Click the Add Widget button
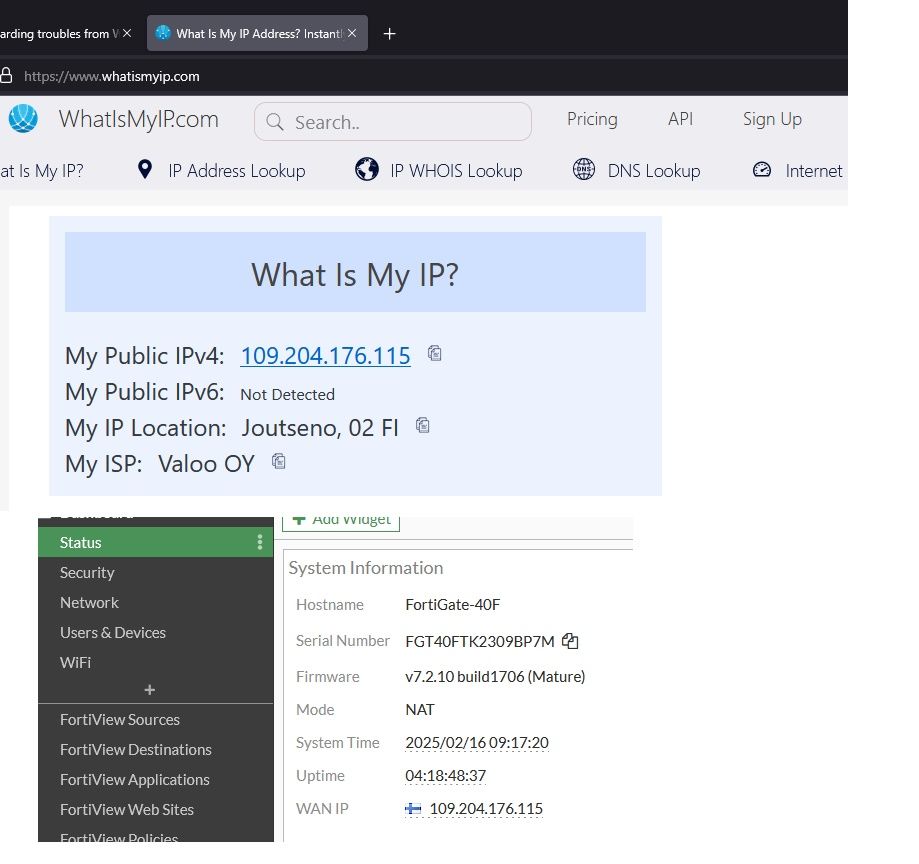The height and width of the screenshot is (864, 919). 341,522
